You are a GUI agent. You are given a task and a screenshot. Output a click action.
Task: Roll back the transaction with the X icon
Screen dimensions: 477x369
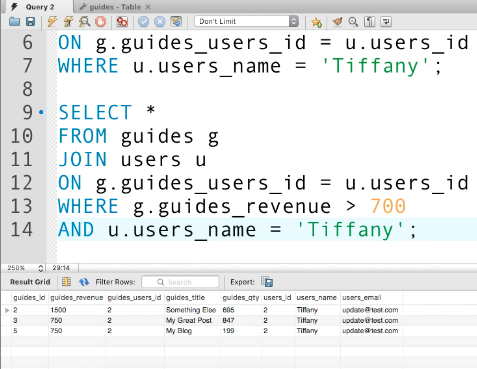click(160, 22)
